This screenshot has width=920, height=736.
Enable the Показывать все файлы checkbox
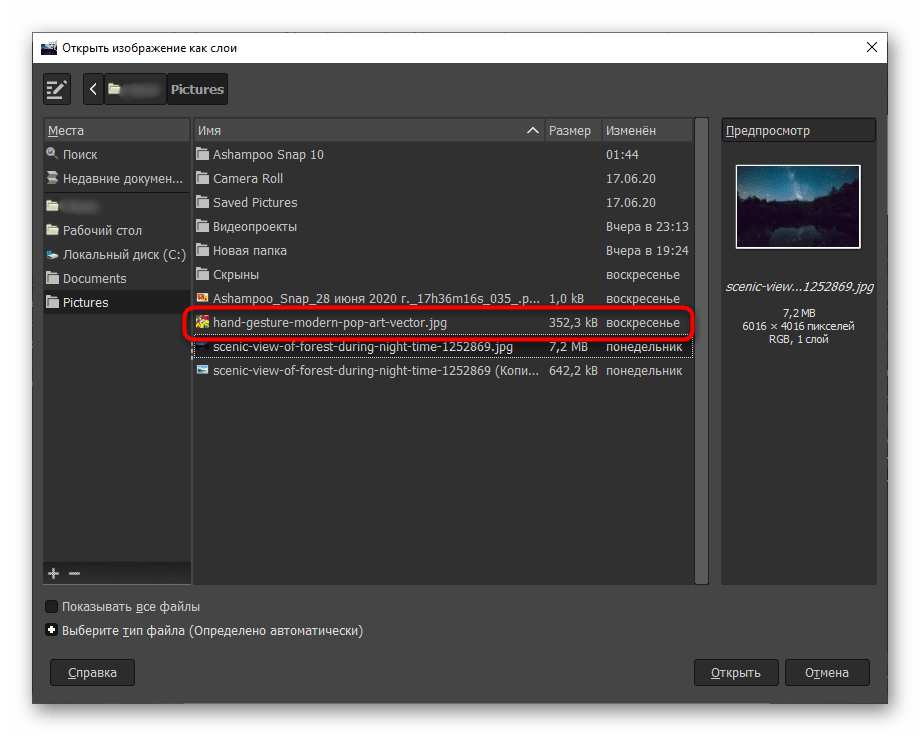[52, 606]
